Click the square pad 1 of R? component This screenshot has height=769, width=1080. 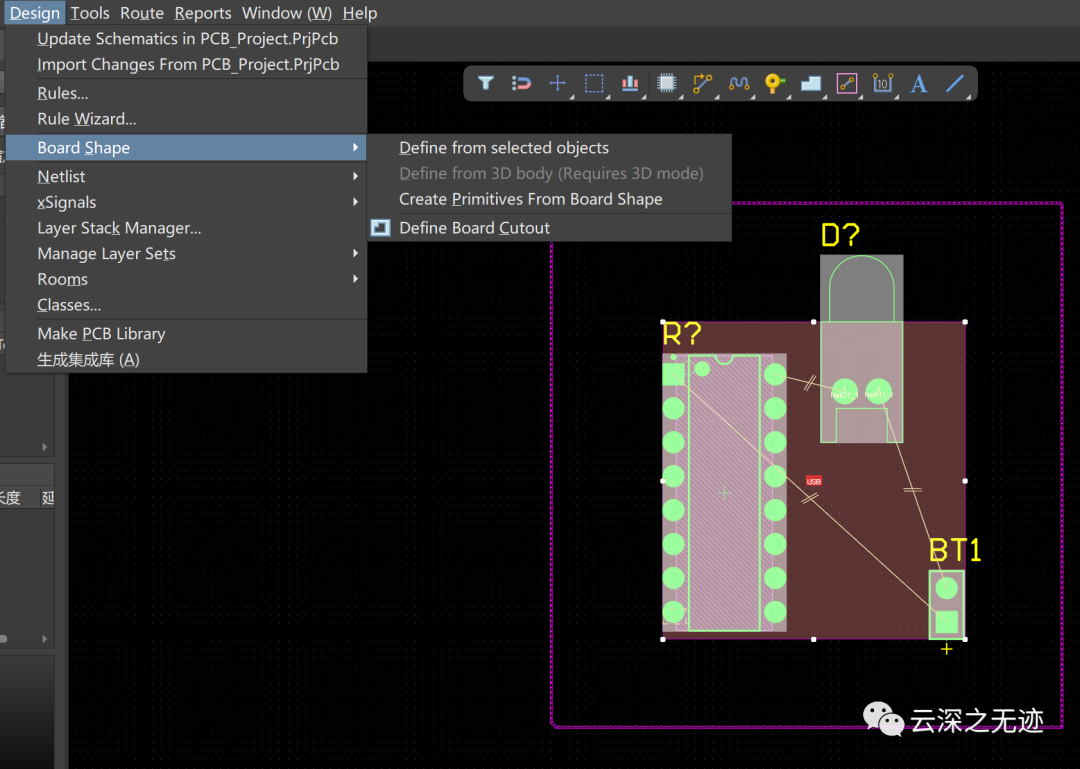[x=673, y=374]
